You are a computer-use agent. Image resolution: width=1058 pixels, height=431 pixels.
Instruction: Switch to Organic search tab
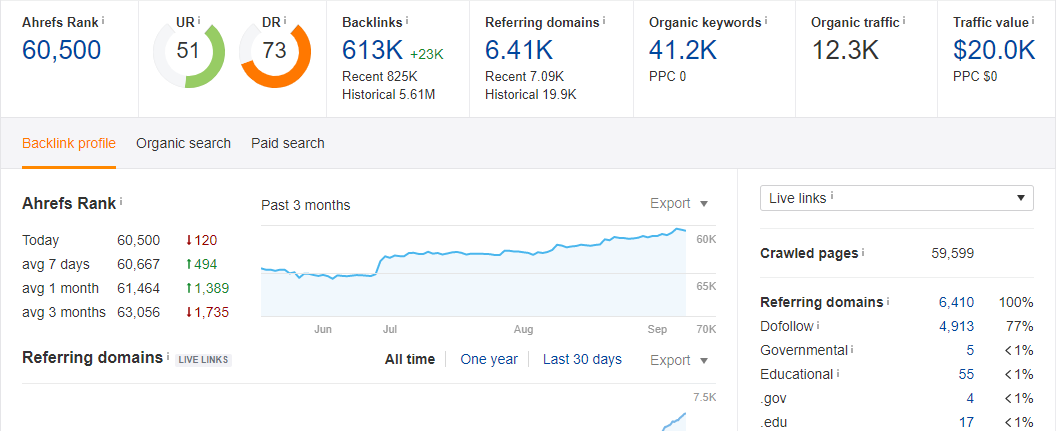point(184,143)
